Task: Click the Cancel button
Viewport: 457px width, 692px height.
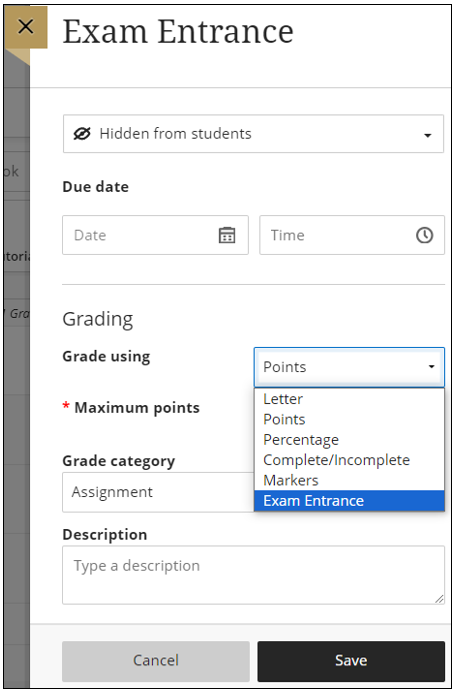Action: pos(156,661)
